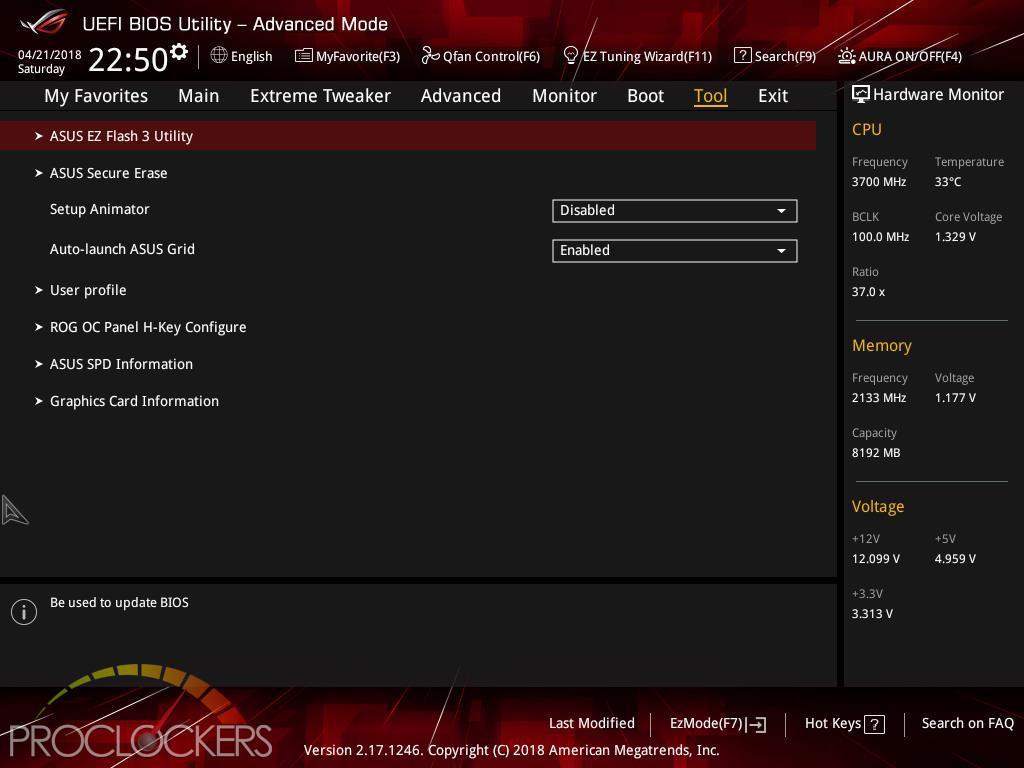This screenshot has height=768, width=1024.
Task: Select ASUS Secure Erase entry
Action: (108, 173)
